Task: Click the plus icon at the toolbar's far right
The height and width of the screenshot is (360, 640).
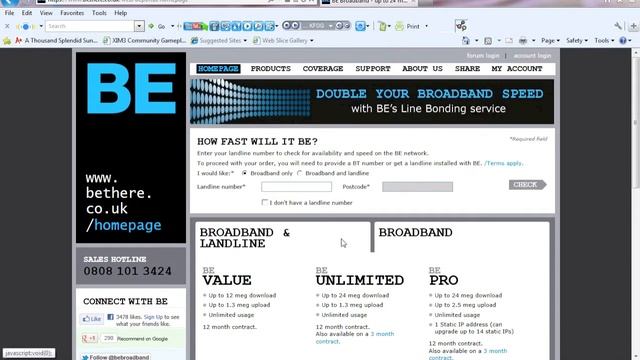Action: 633,26
